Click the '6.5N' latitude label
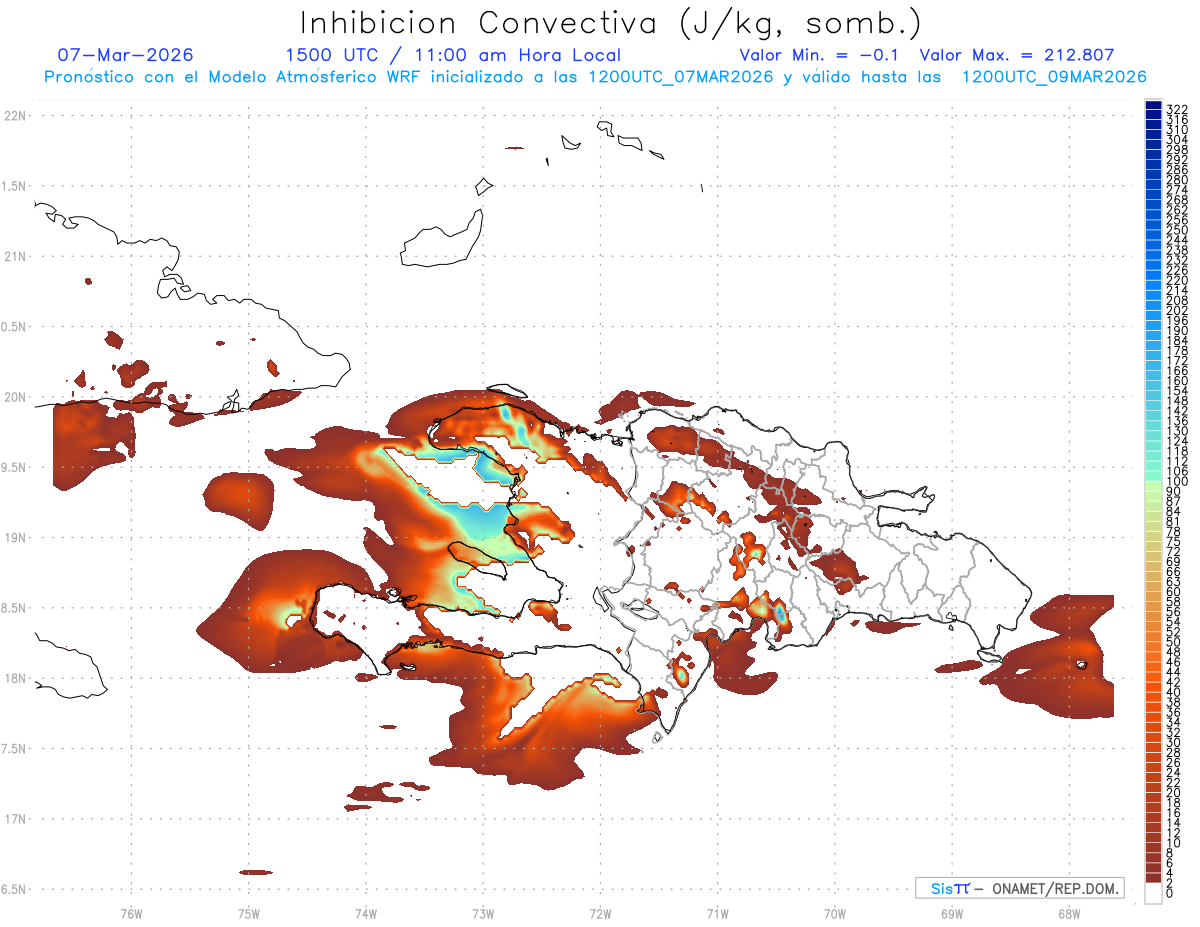The width and height of the screenshot is (1200, 927). point(15,889)
